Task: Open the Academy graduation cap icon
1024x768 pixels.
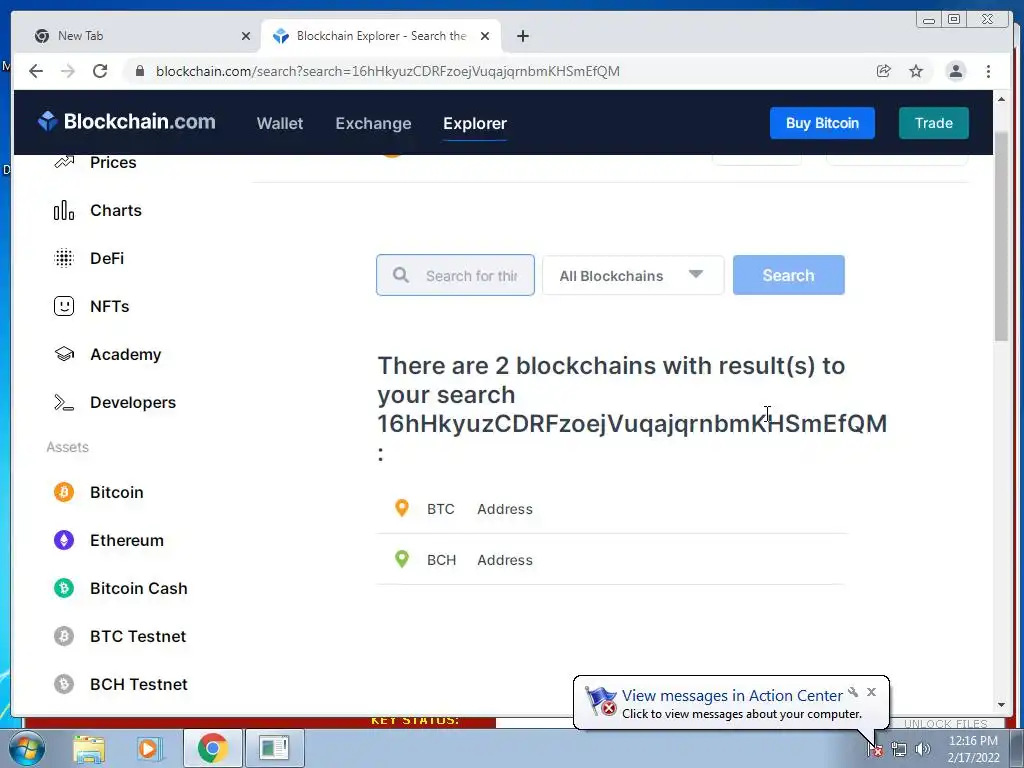Action: click(64, 355)
